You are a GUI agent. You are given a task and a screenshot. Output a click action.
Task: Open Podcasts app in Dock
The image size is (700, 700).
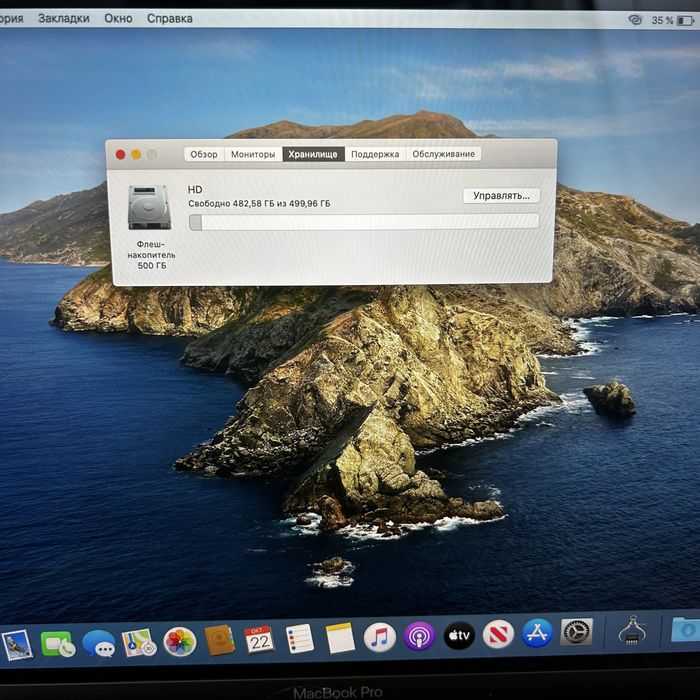tap(419, 636)
